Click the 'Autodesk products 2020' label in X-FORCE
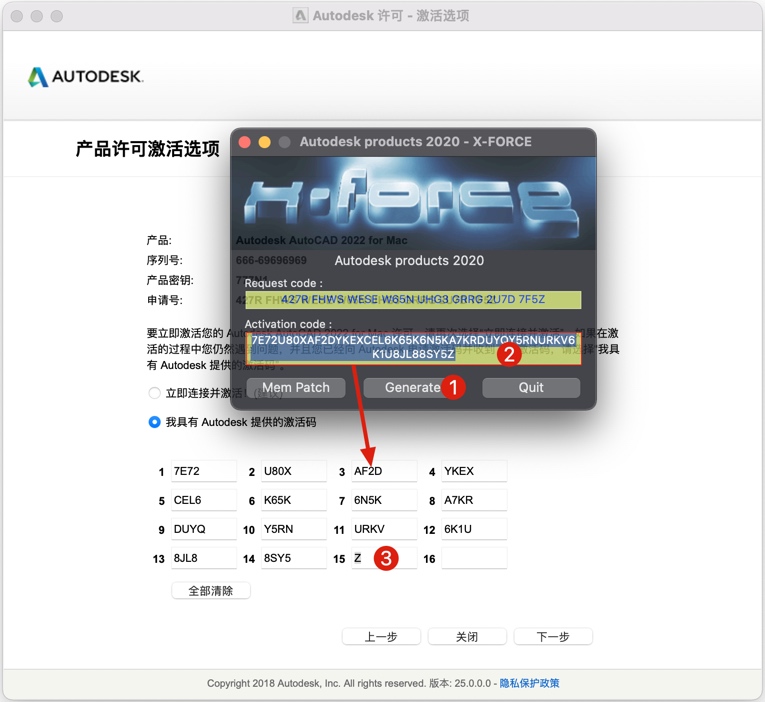 pyautogui.click(x=409, y=261)
